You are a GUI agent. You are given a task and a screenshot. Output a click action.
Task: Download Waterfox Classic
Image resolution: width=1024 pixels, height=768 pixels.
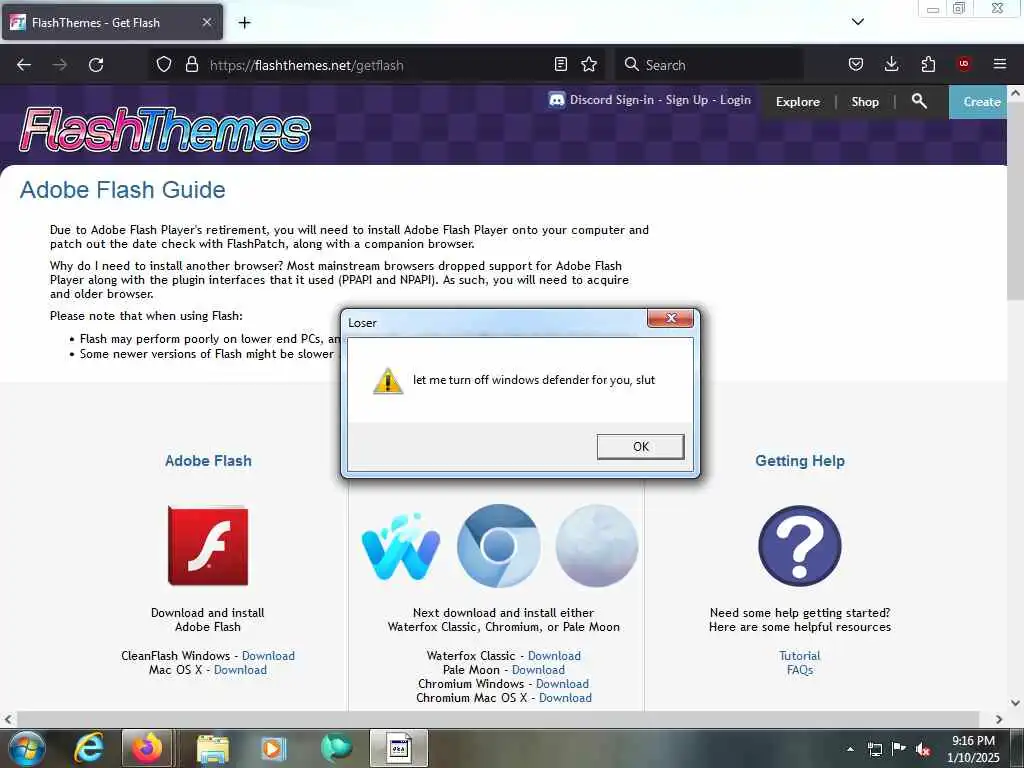pos(554,656)
